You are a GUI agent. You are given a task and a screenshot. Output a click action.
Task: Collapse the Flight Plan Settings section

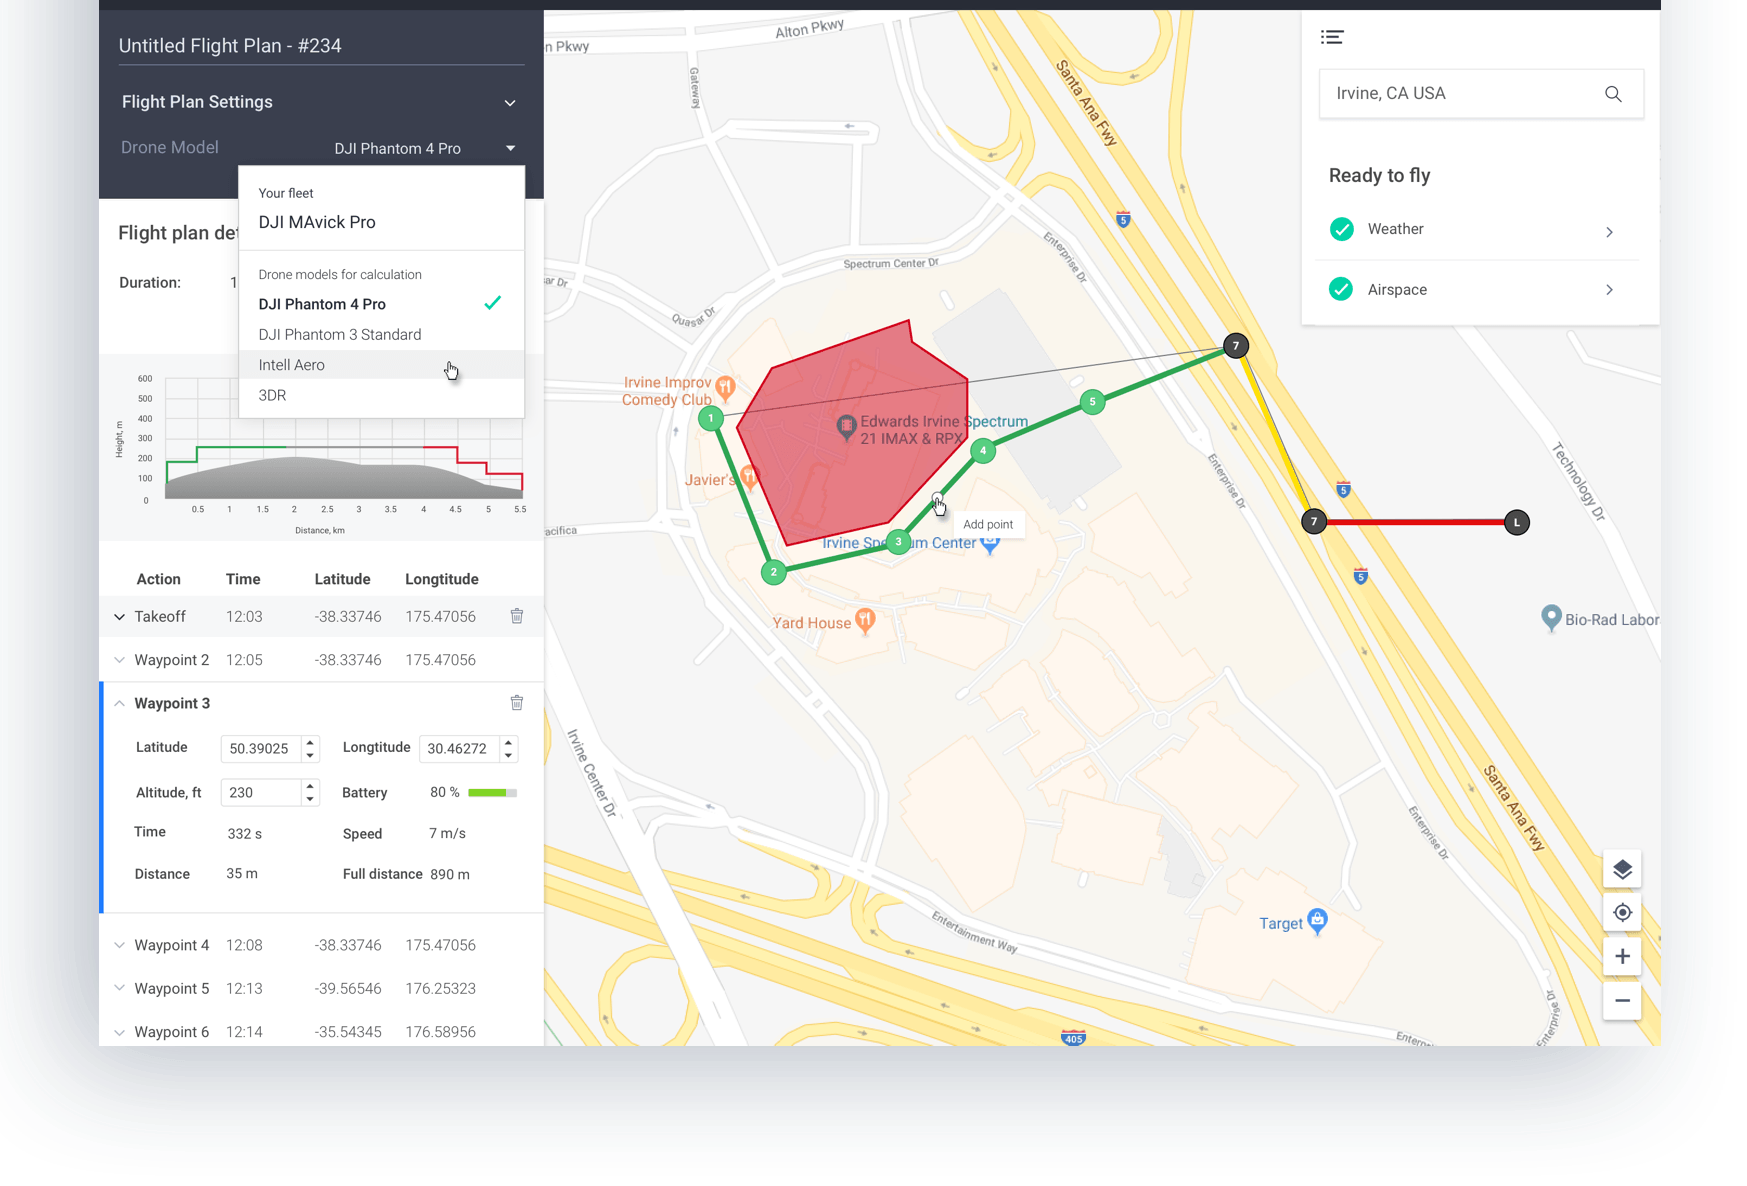(x=510, y=103)
